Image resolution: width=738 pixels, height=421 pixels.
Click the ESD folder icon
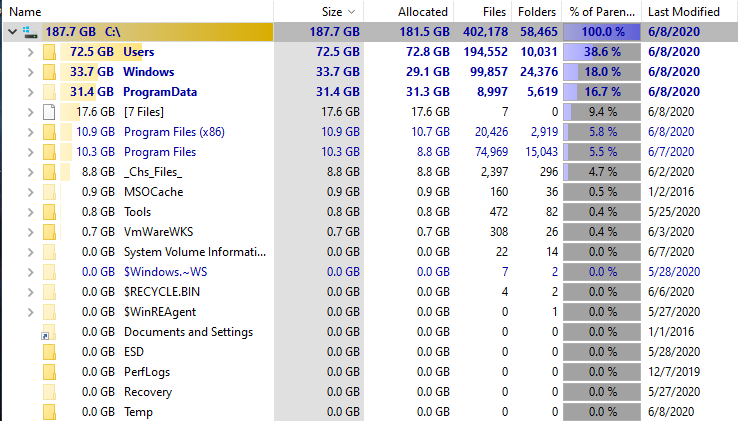point(49,352)
